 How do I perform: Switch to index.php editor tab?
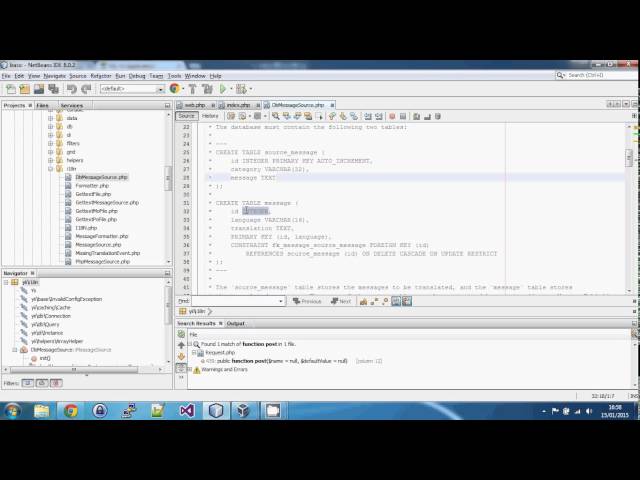[x=238, y=105]
